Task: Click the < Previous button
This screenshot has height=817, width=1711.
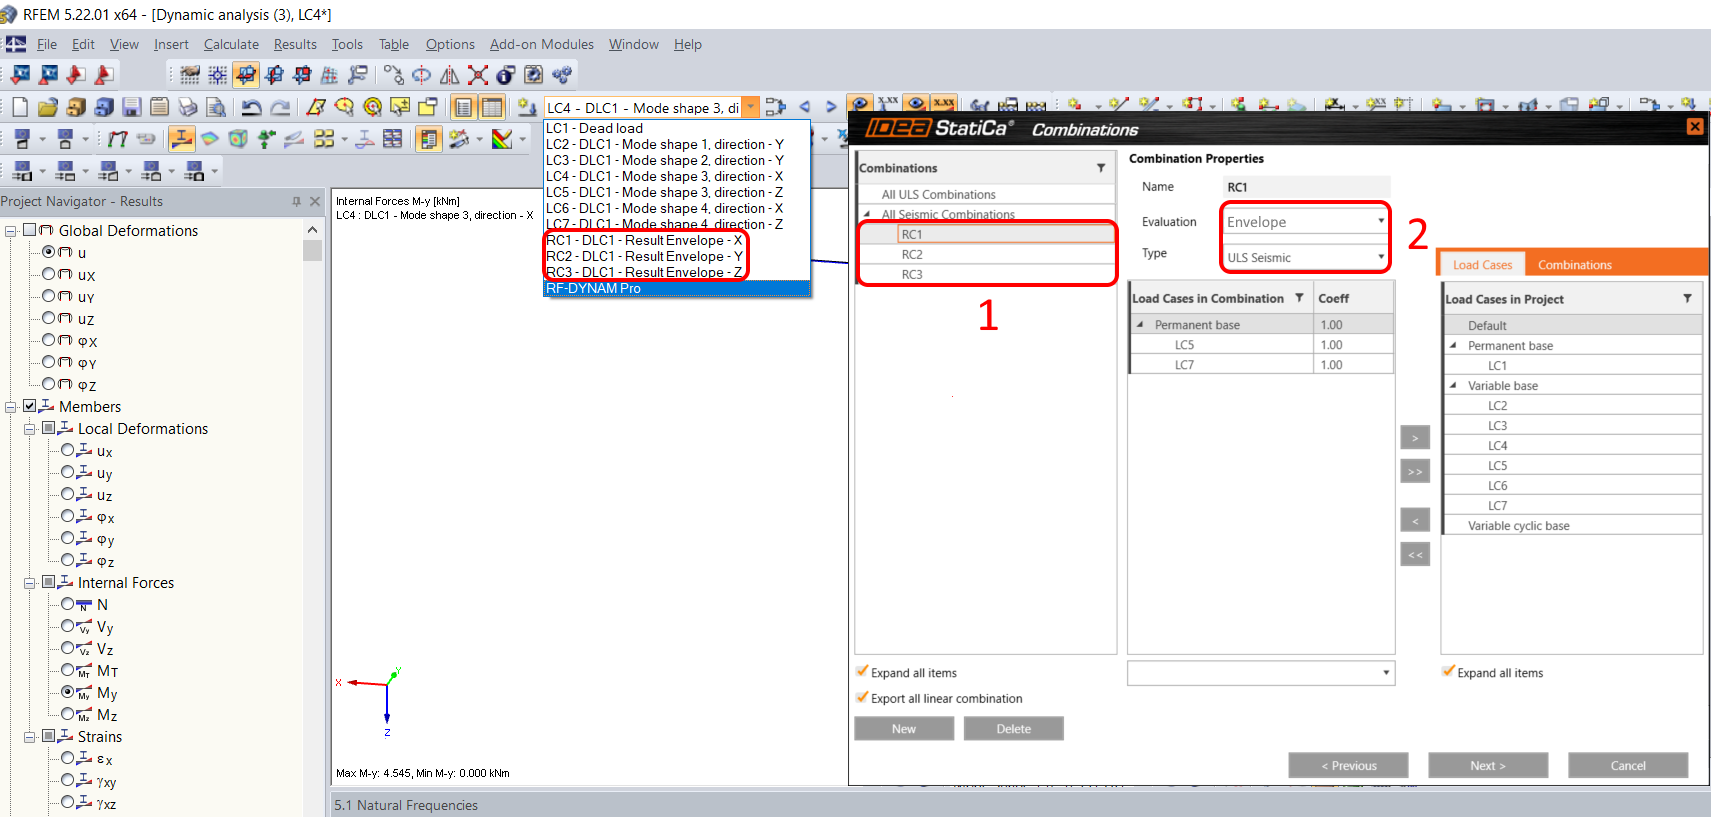Action: pyautogui.click(x=1348, y=766)
